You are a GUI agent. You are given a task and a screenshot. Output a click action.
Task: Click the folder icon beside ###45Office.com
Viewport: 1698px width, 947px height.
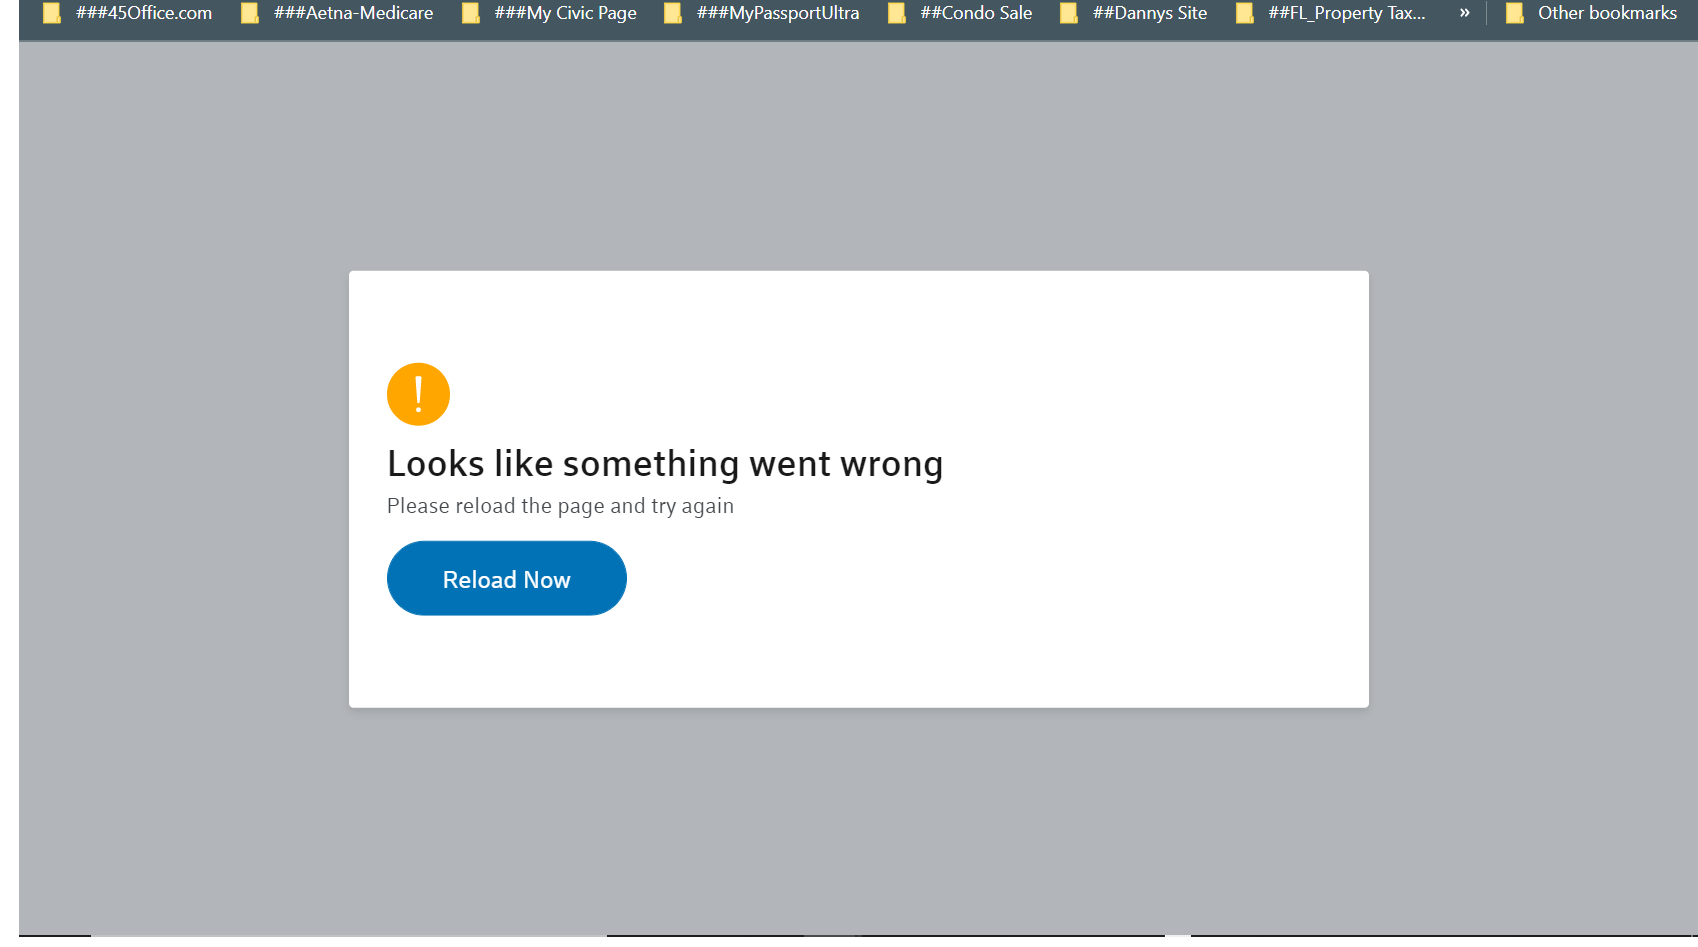coord(52,13)
